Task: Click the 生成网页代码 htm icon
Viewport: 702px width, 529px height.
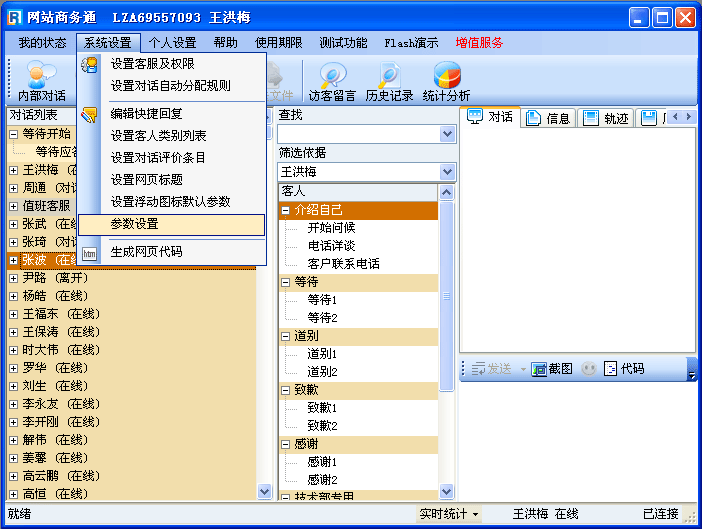Action: click(x=90, y=252)
